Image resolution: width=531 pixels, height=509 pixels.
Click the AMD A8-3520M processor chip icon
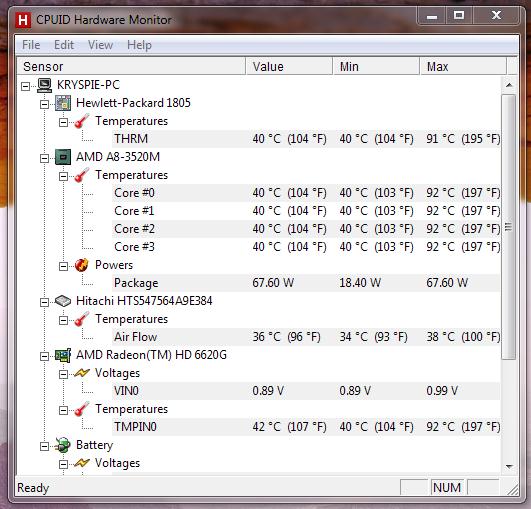(63, 157)
